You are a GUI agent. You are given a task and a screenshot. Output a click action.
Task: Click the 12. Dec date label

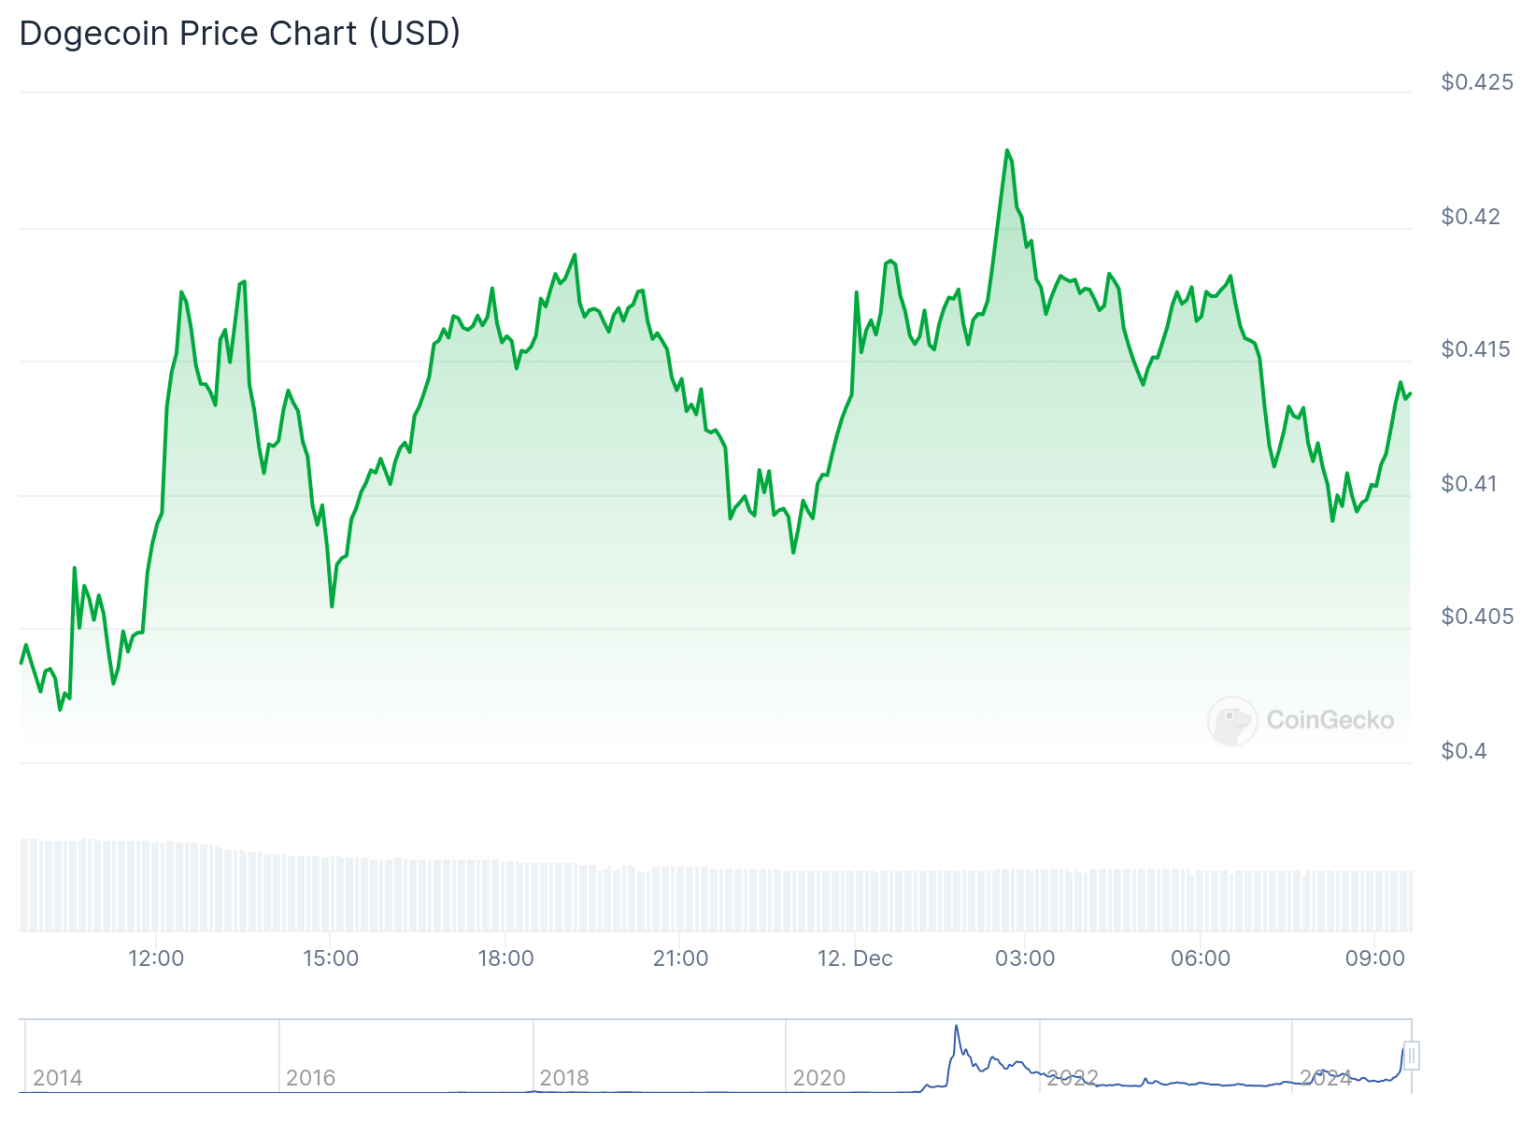tap(854, 958)
